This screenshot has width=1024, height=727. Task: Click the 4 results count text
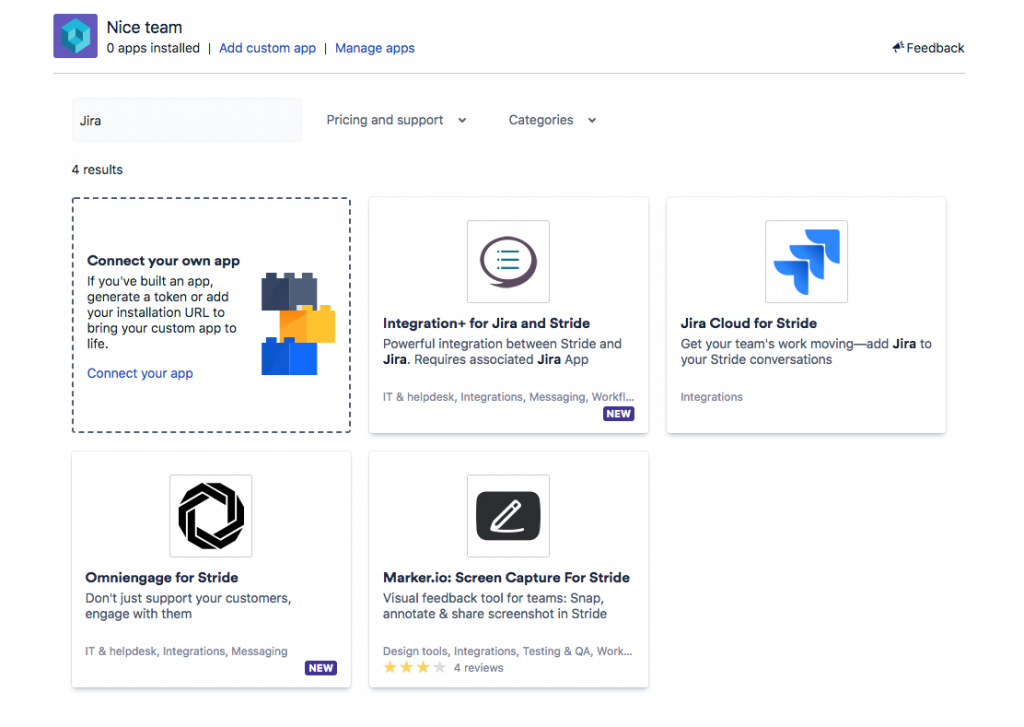[x=97, y=170]
